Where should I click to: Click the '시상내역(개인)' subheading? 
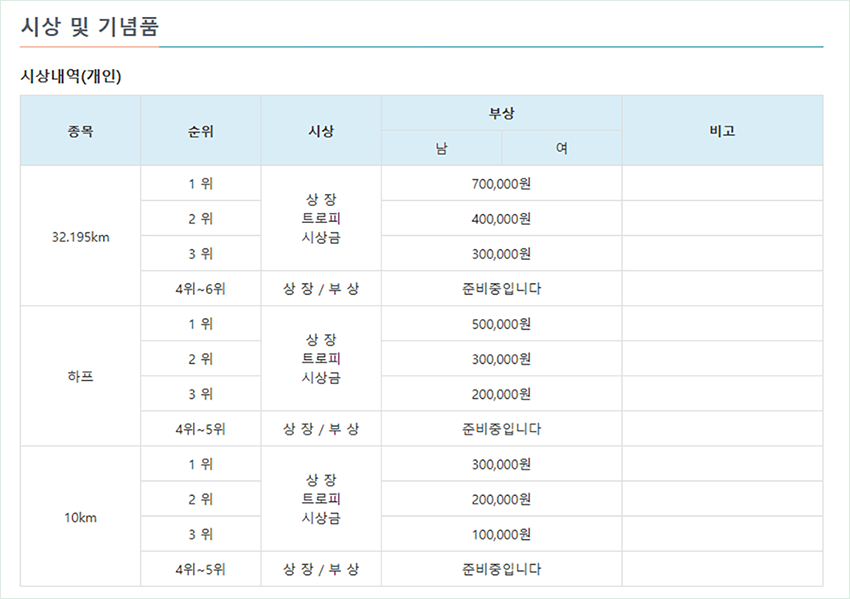point(70,76)
